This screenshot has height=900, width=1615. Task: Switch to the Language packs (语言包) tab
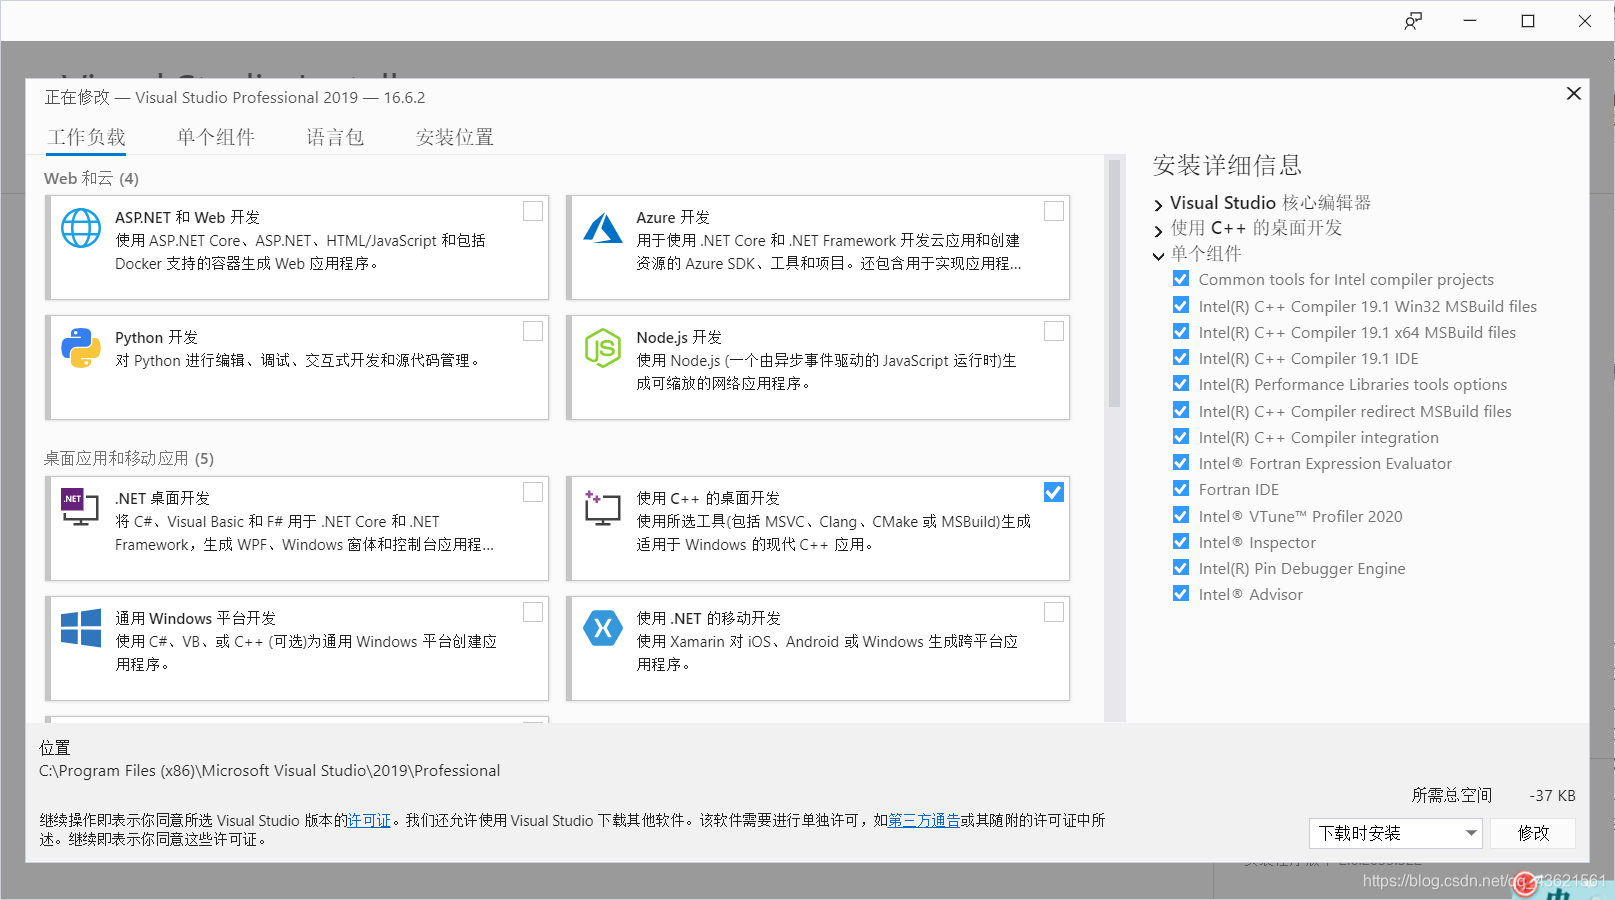[x=335, y=138]
